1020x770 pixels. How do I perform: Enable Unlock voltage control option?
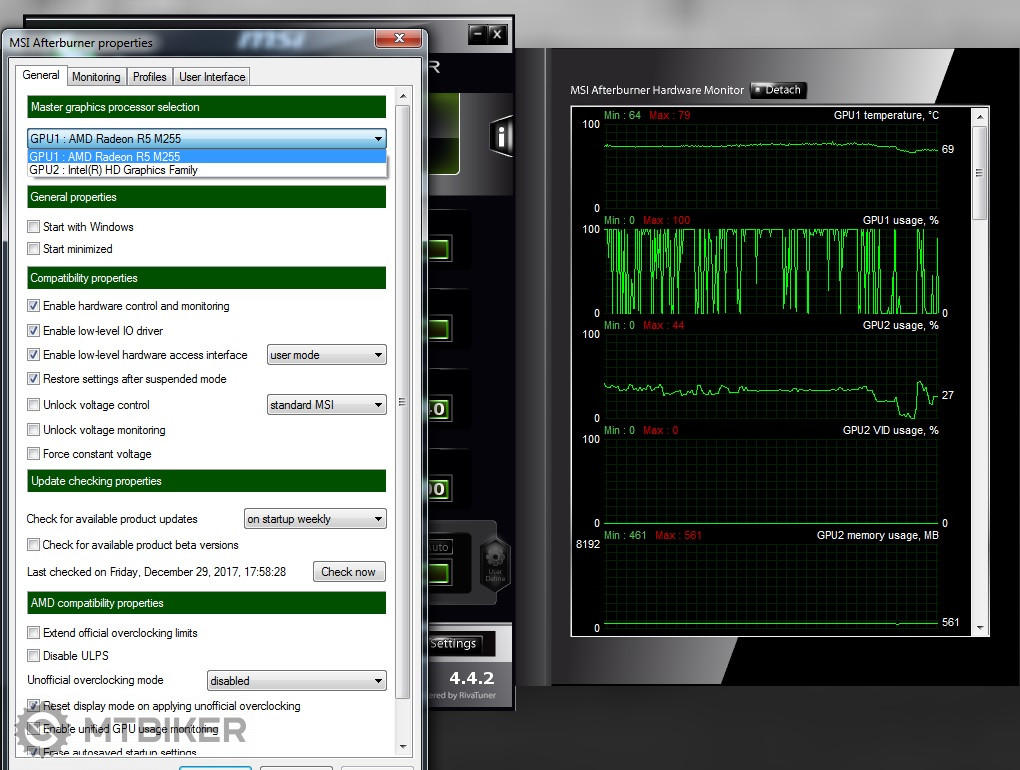pos(34,405)
